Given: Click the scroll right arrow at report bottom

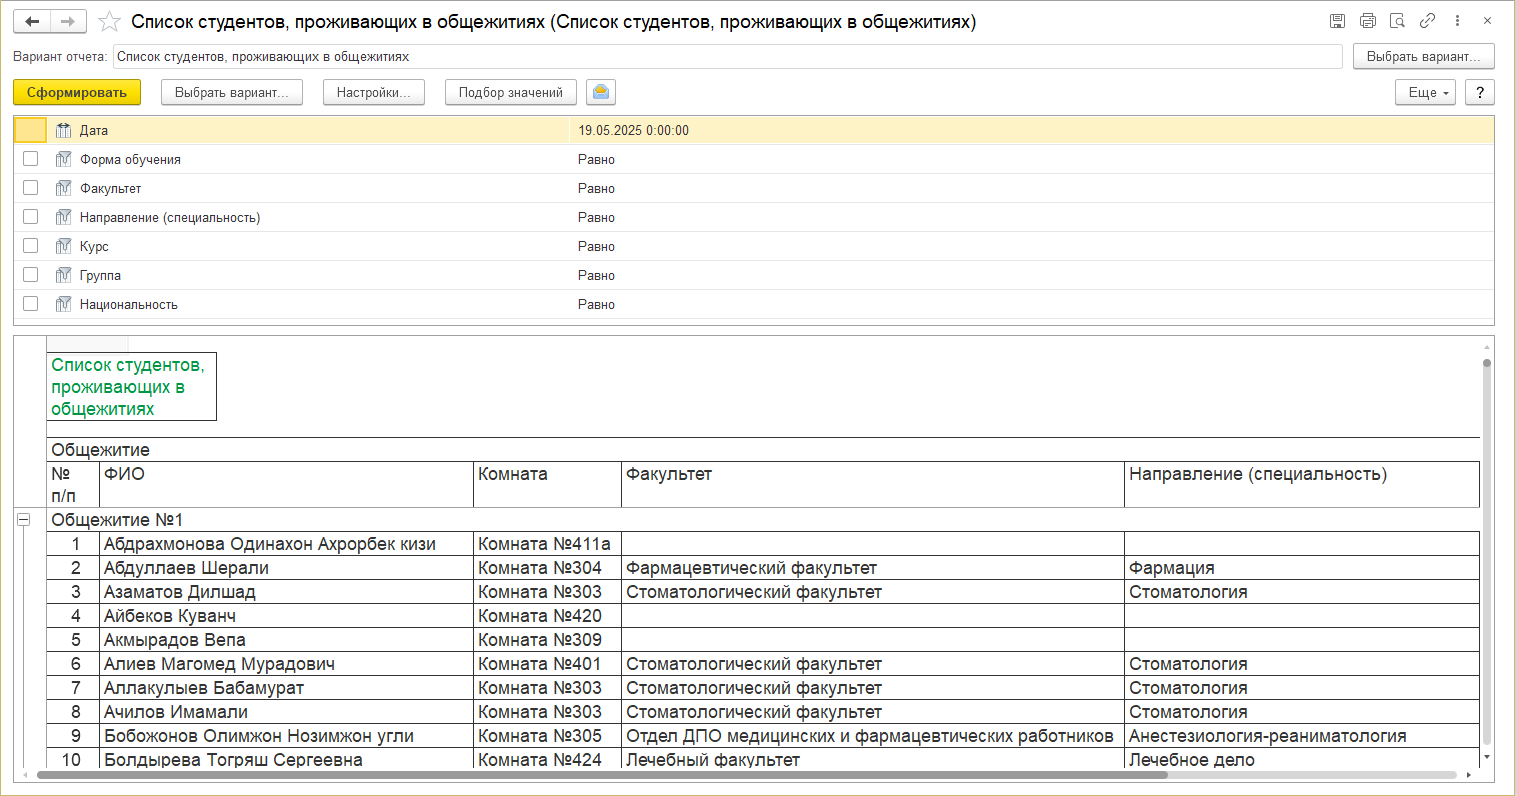Looking at the screenshot, I should click(1468, 775).
